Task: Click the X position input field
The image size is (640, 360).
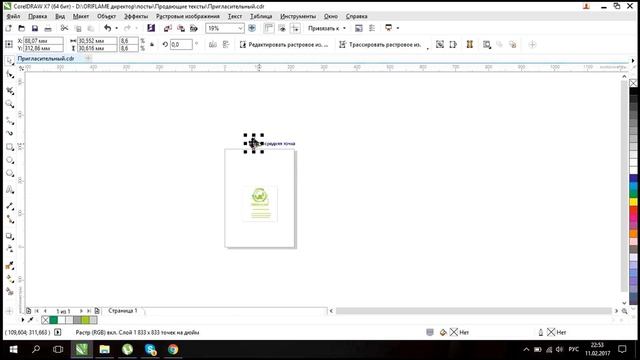Action: [43, 41]
